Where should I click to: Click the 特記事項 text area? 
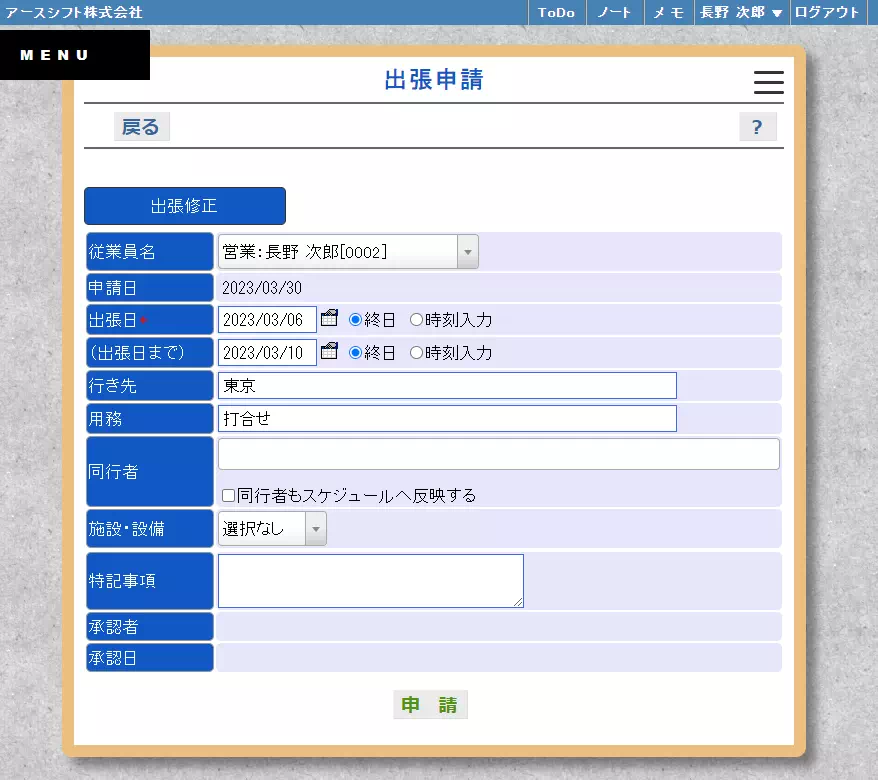(x=370, y=580)
